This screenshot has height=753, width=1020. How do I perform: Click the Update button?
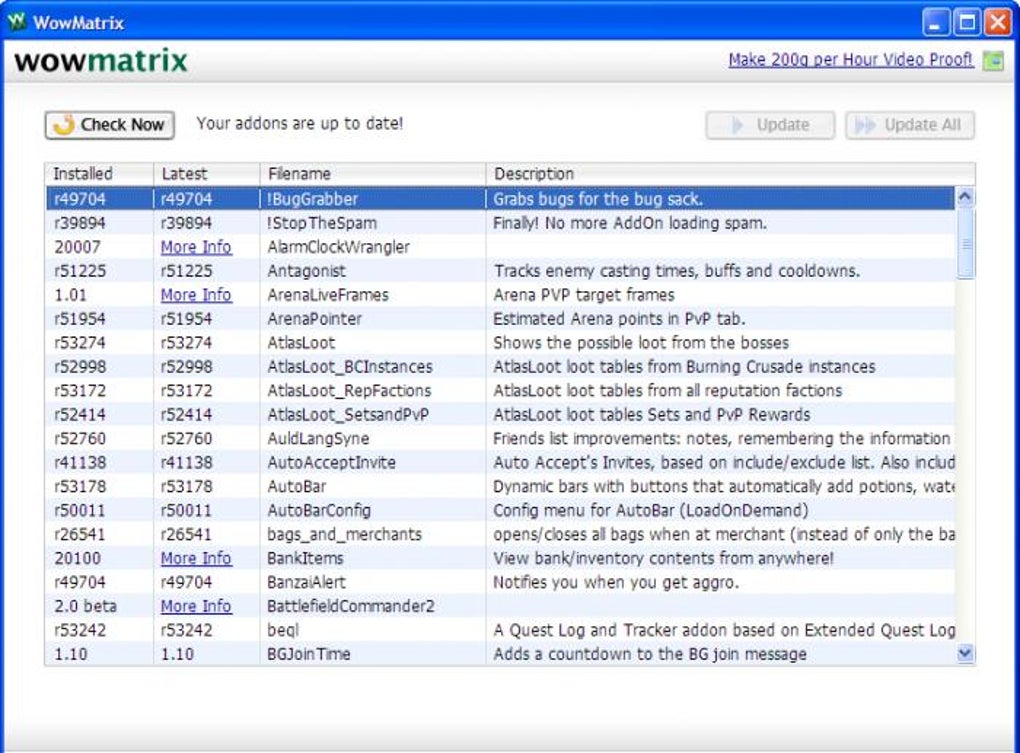point(770,125)
